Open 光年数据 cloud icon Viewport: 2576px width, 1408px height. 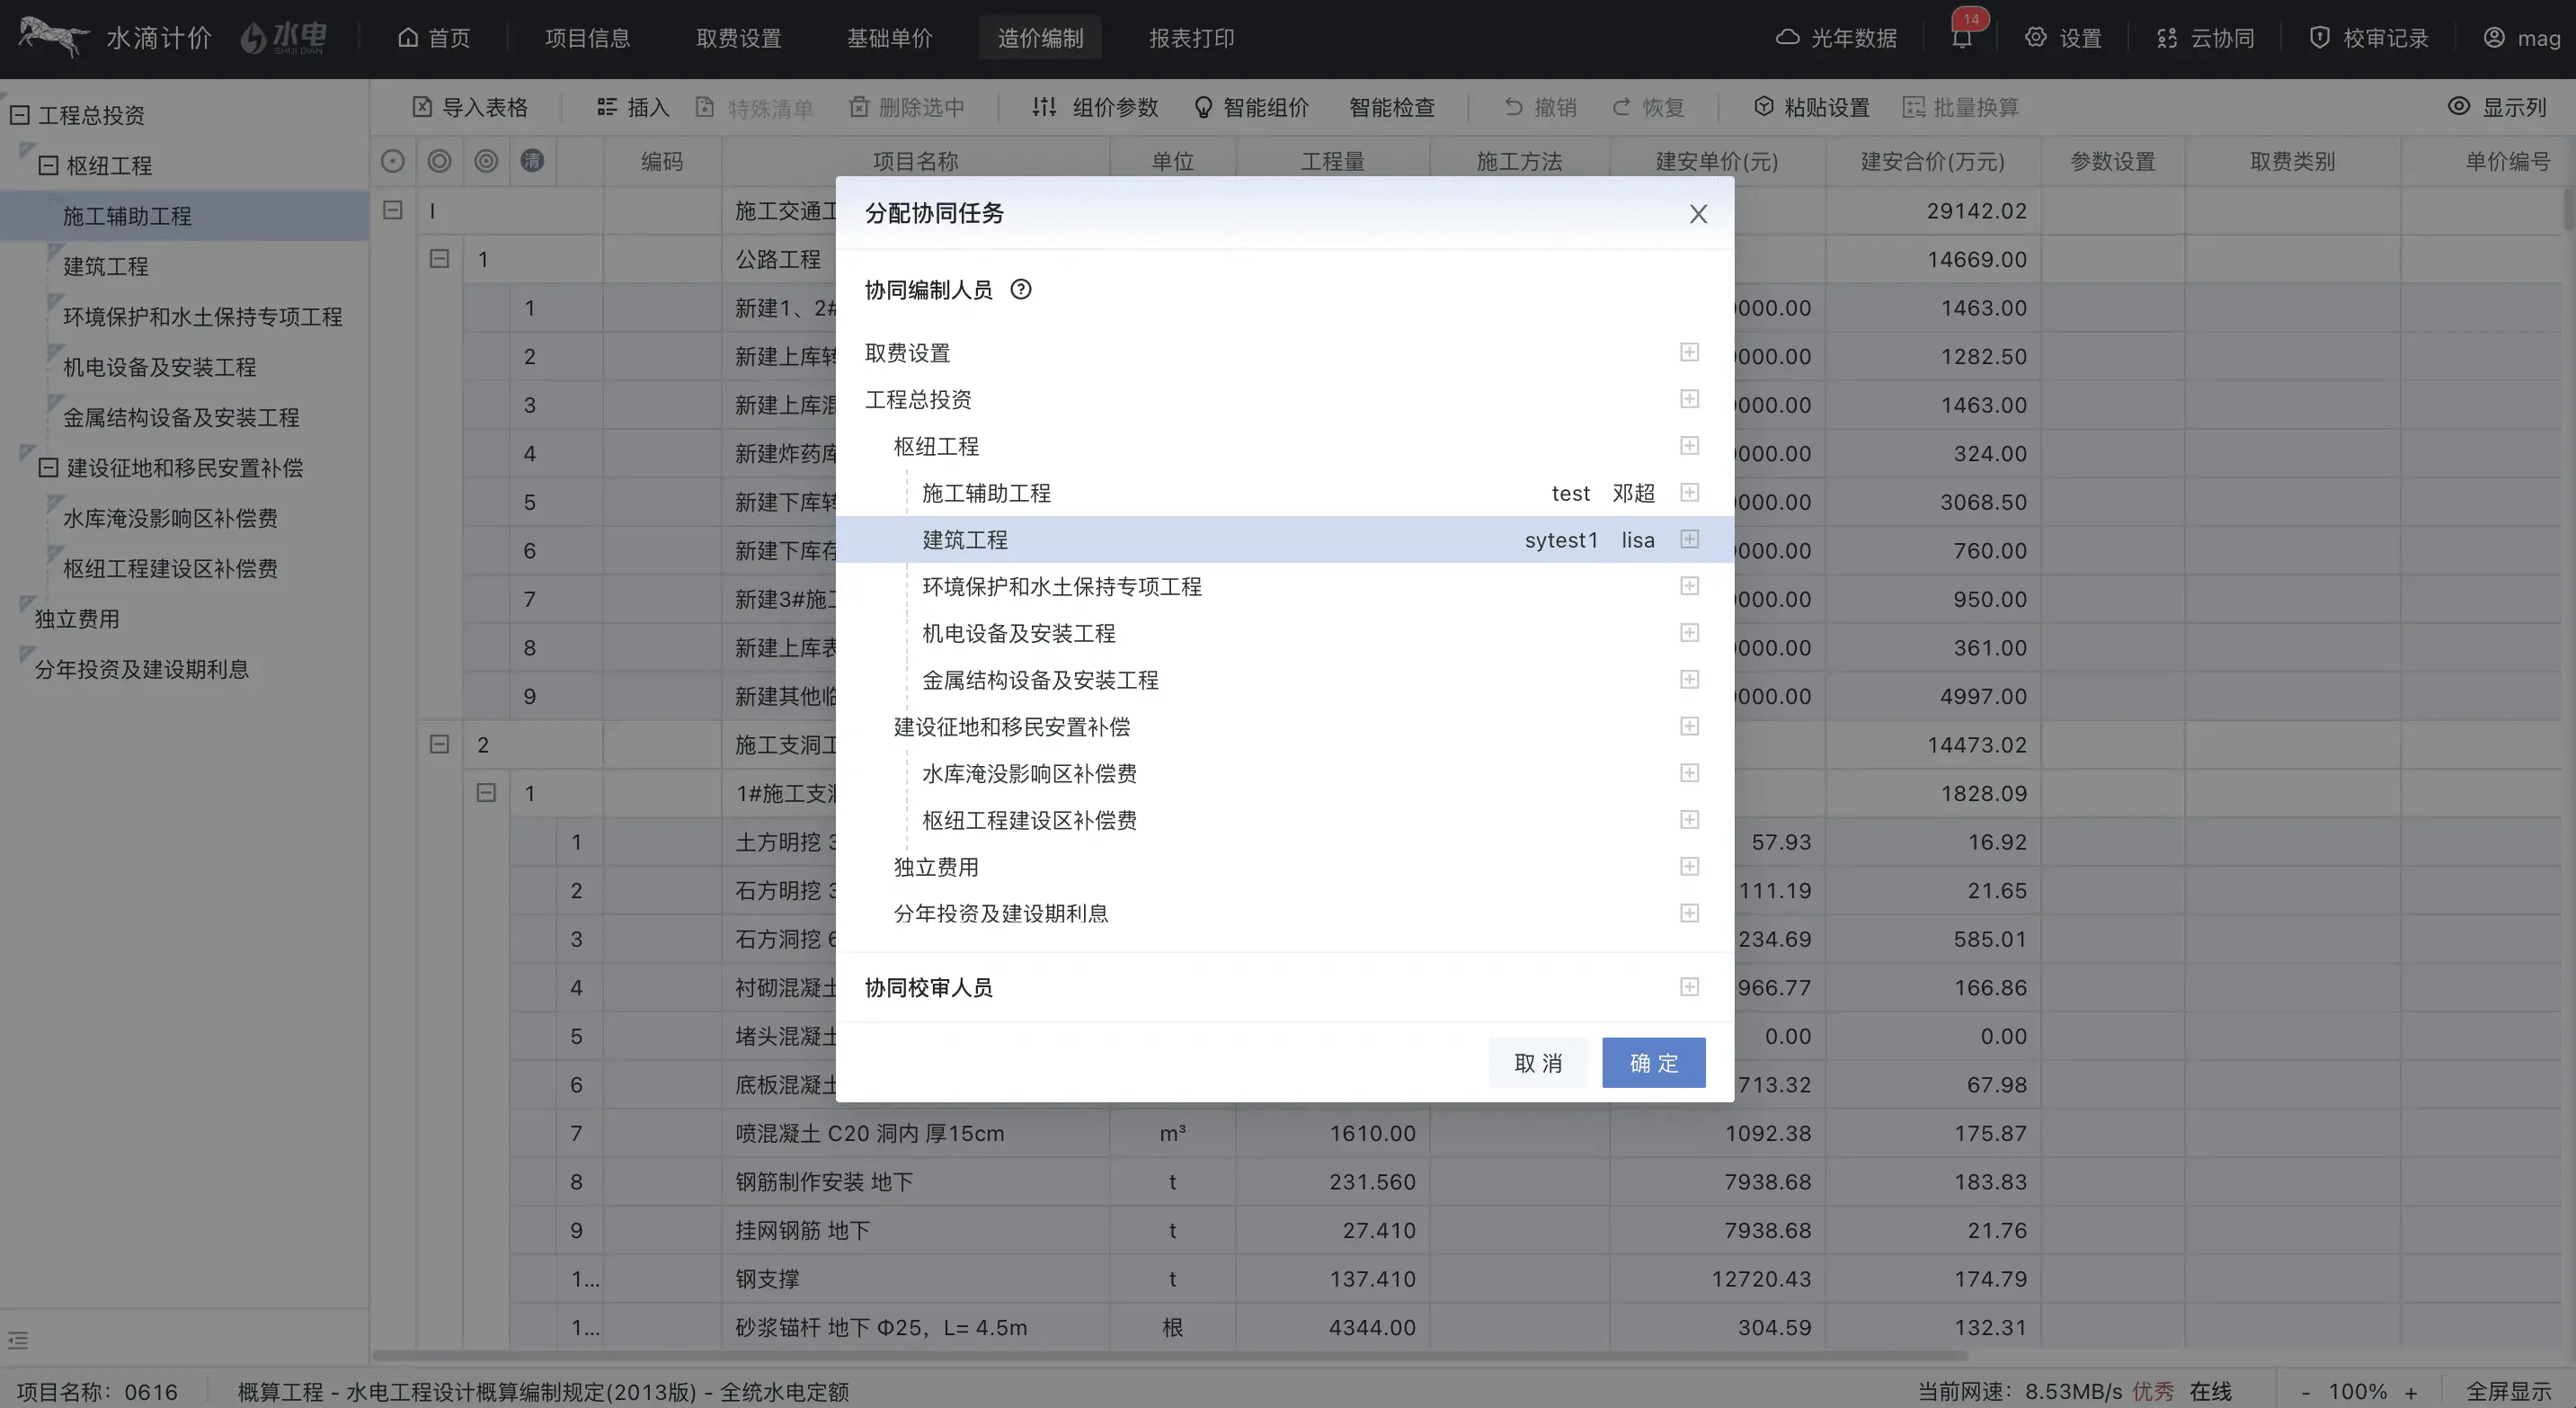coord(1787,38)
